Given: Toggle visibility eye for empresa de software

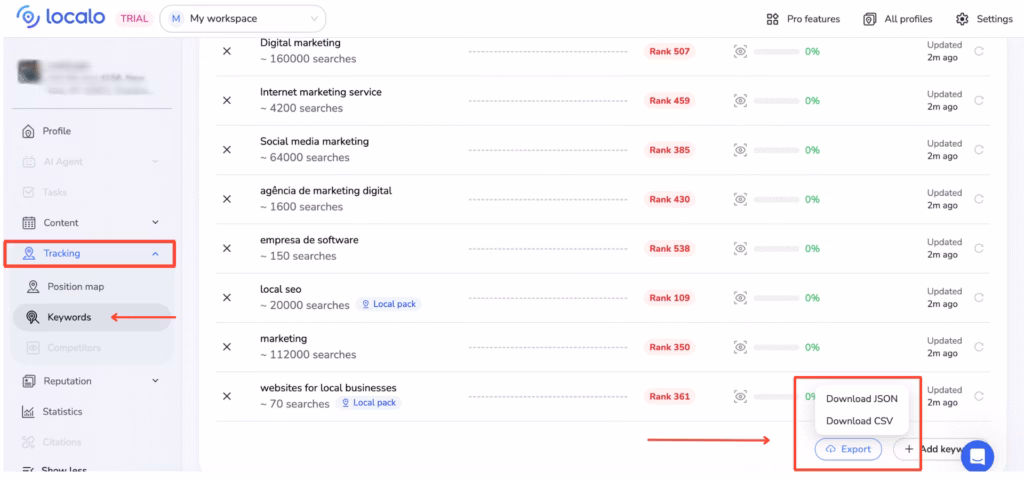Looking at the screenshot, I should point(740,248).
